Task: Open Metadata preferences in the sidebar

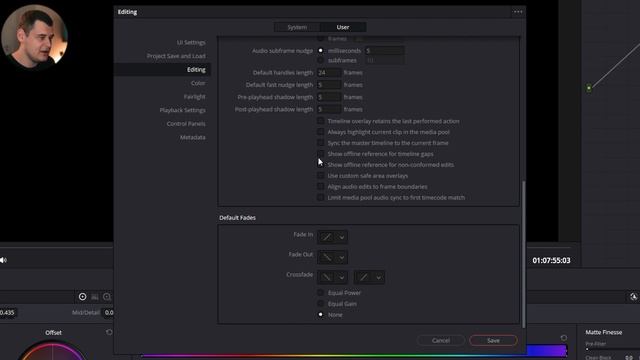Action: [193, 137]
